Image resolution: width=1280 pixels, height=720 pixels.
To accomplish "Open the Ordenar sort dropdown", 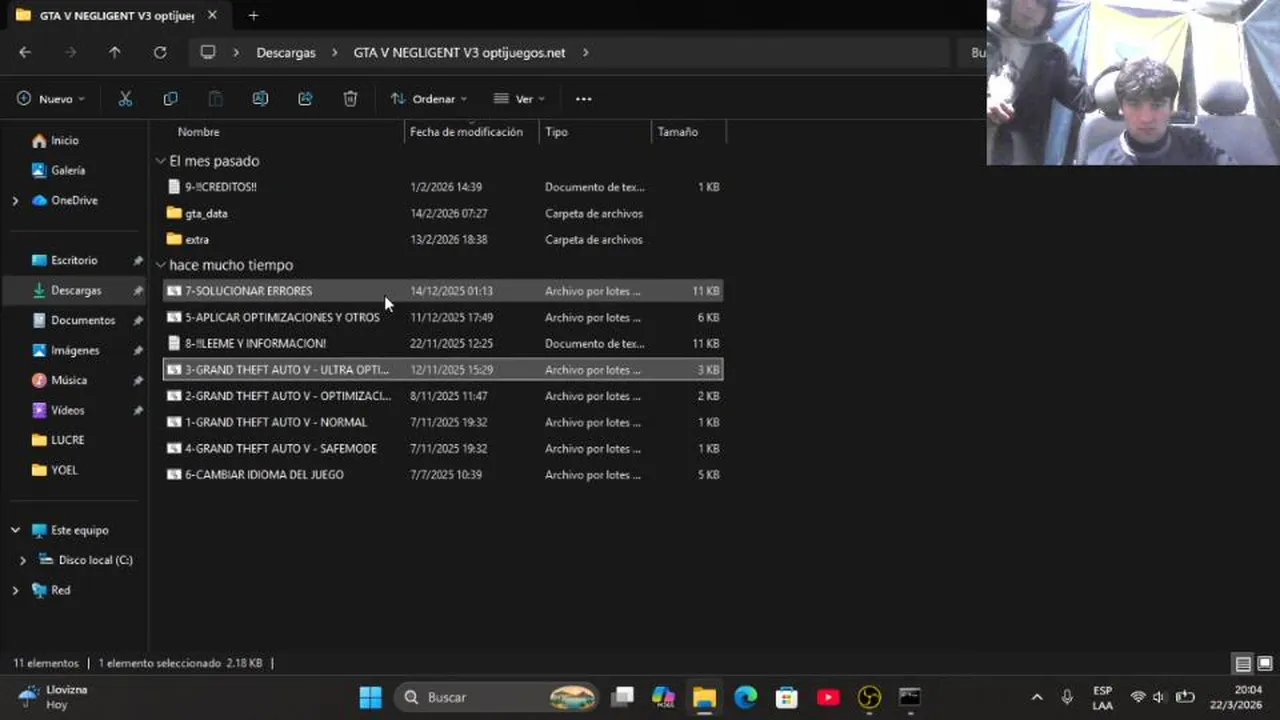I will [429, 99].
